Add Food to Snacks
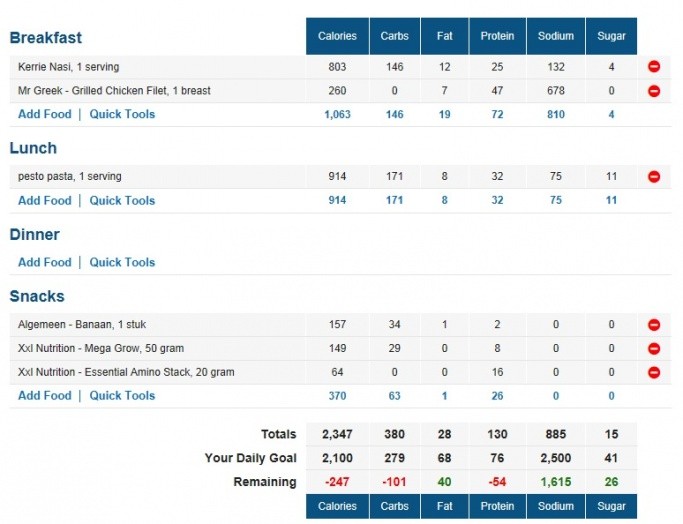This screenshot has width=683, height=524. click(x=45, y=395)
